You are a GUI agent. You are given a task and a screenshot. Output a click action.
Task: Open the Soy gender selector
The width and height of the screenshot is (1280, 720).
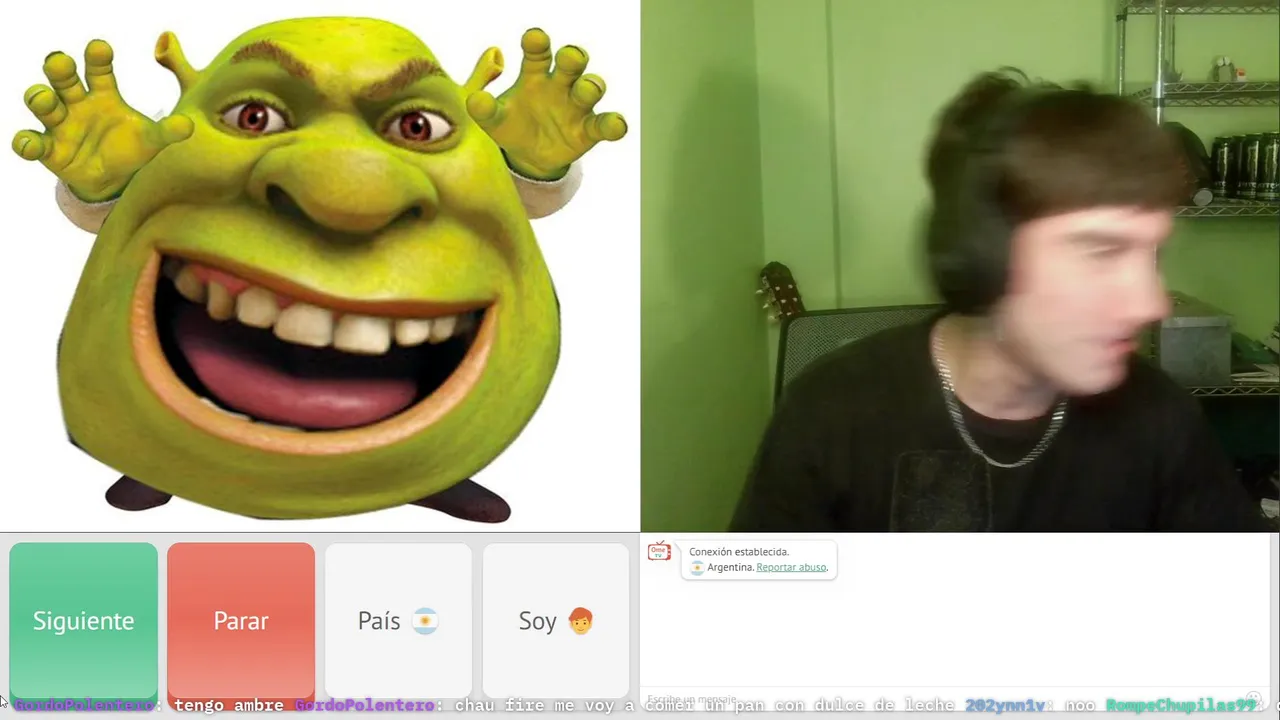tap(556, 620)
